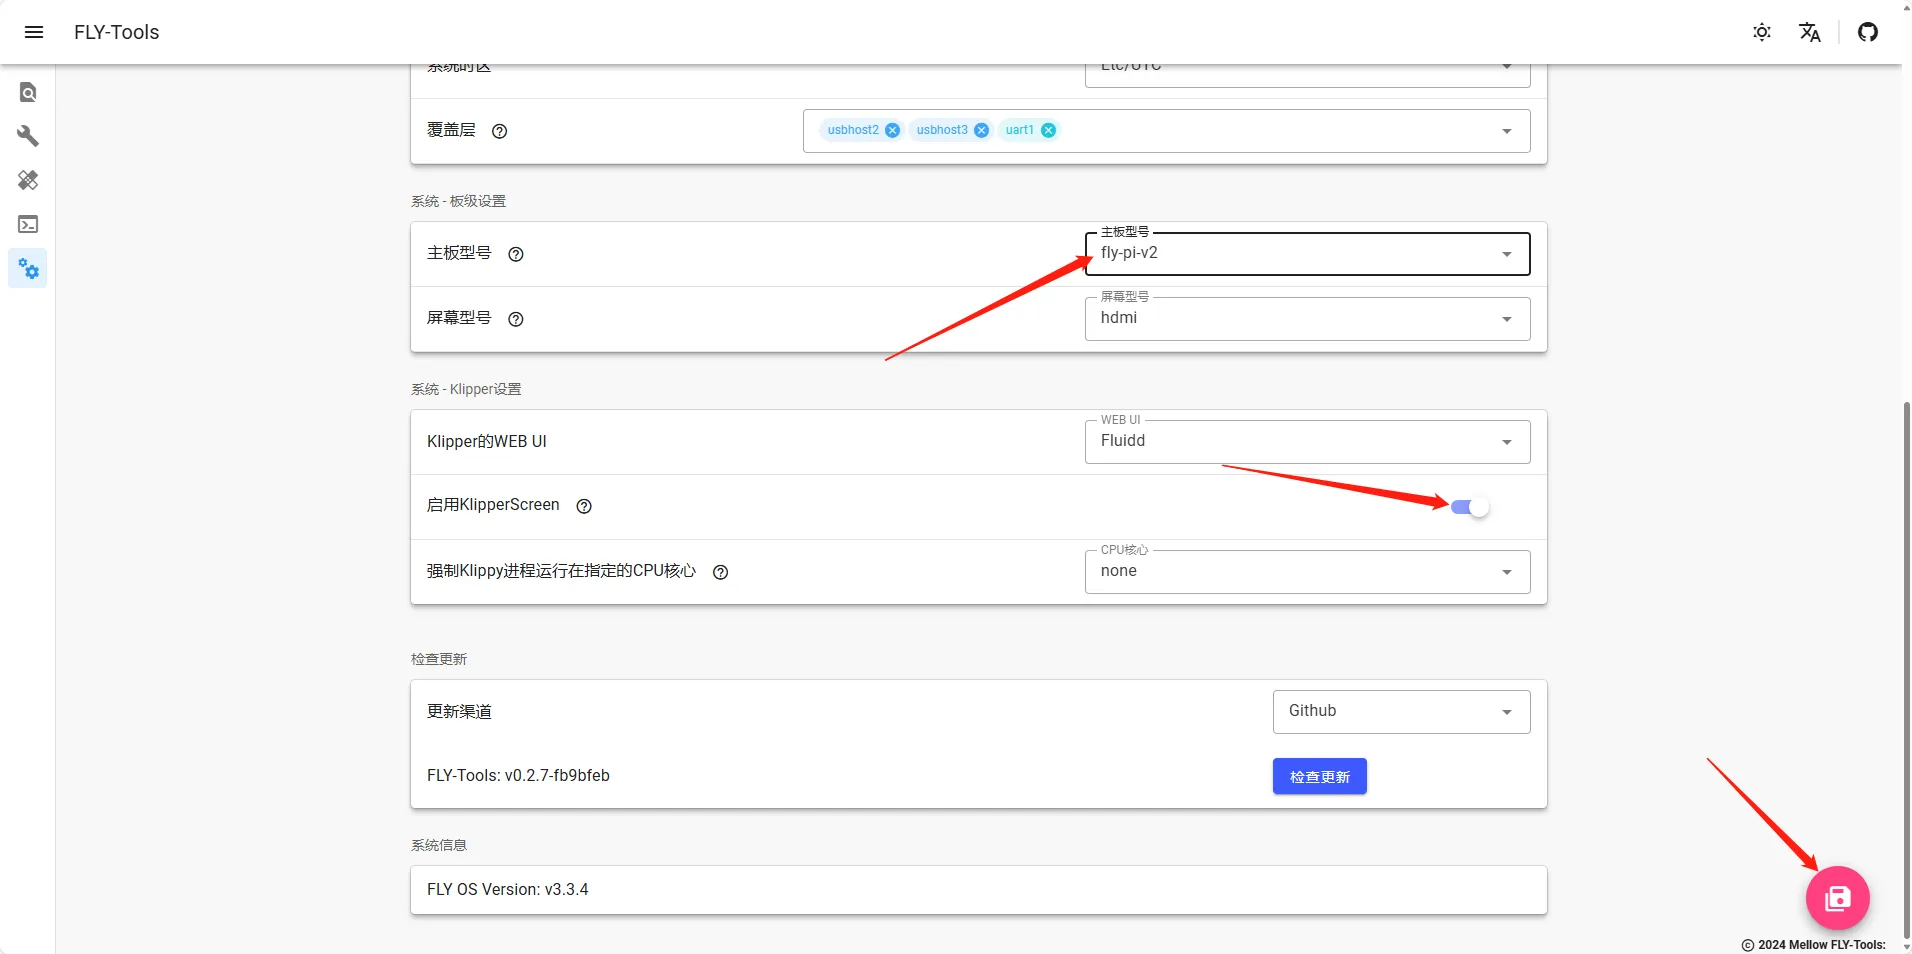Toggle the light/dark theme icon

(1761, 32)
